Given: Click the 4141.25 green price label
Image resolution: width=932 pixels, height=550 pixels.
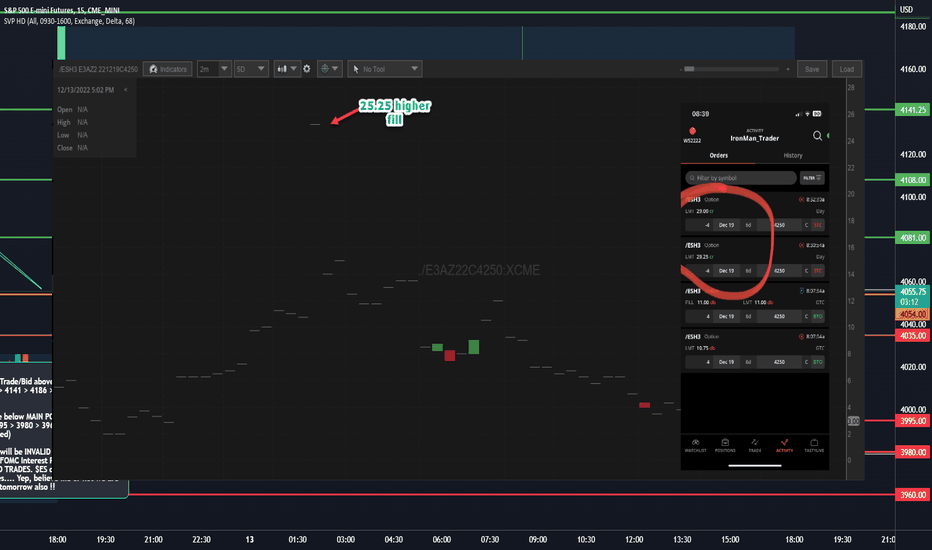Looking at the screenshot, I should 912,110.
